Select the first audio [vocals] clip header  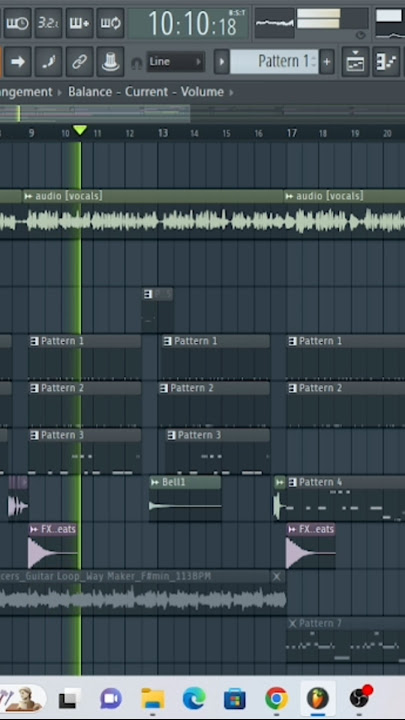coord(152,197)
